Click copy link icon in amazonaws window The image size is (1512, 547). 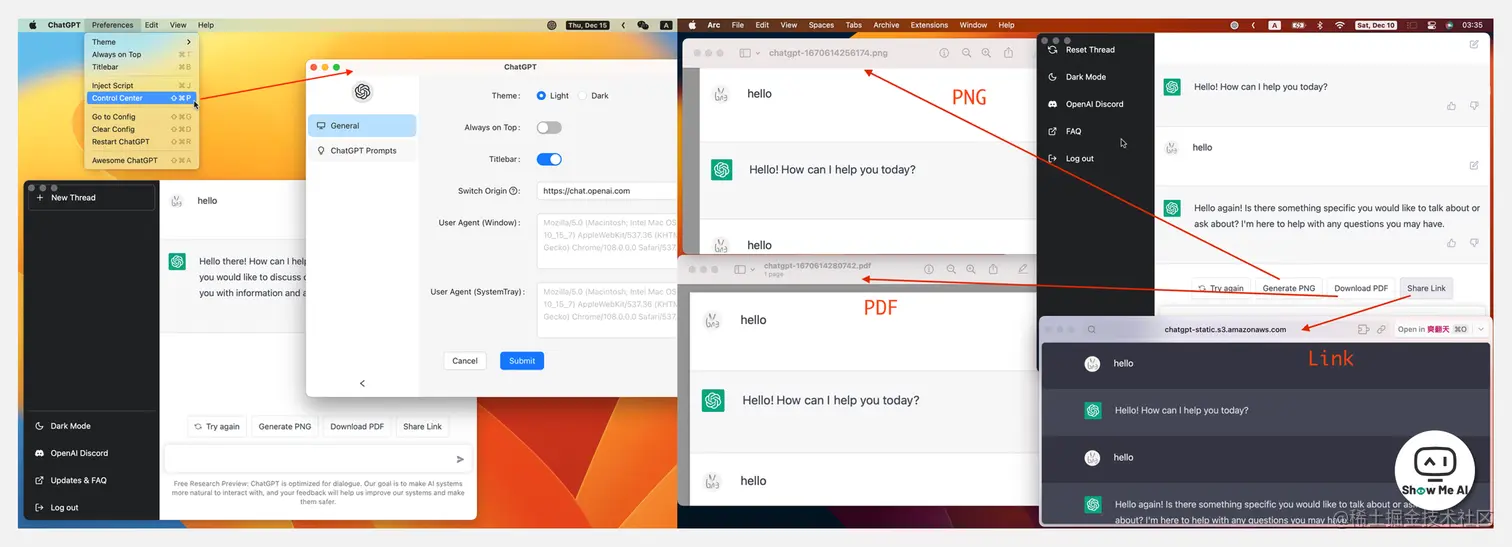[x=1381, y=329]
